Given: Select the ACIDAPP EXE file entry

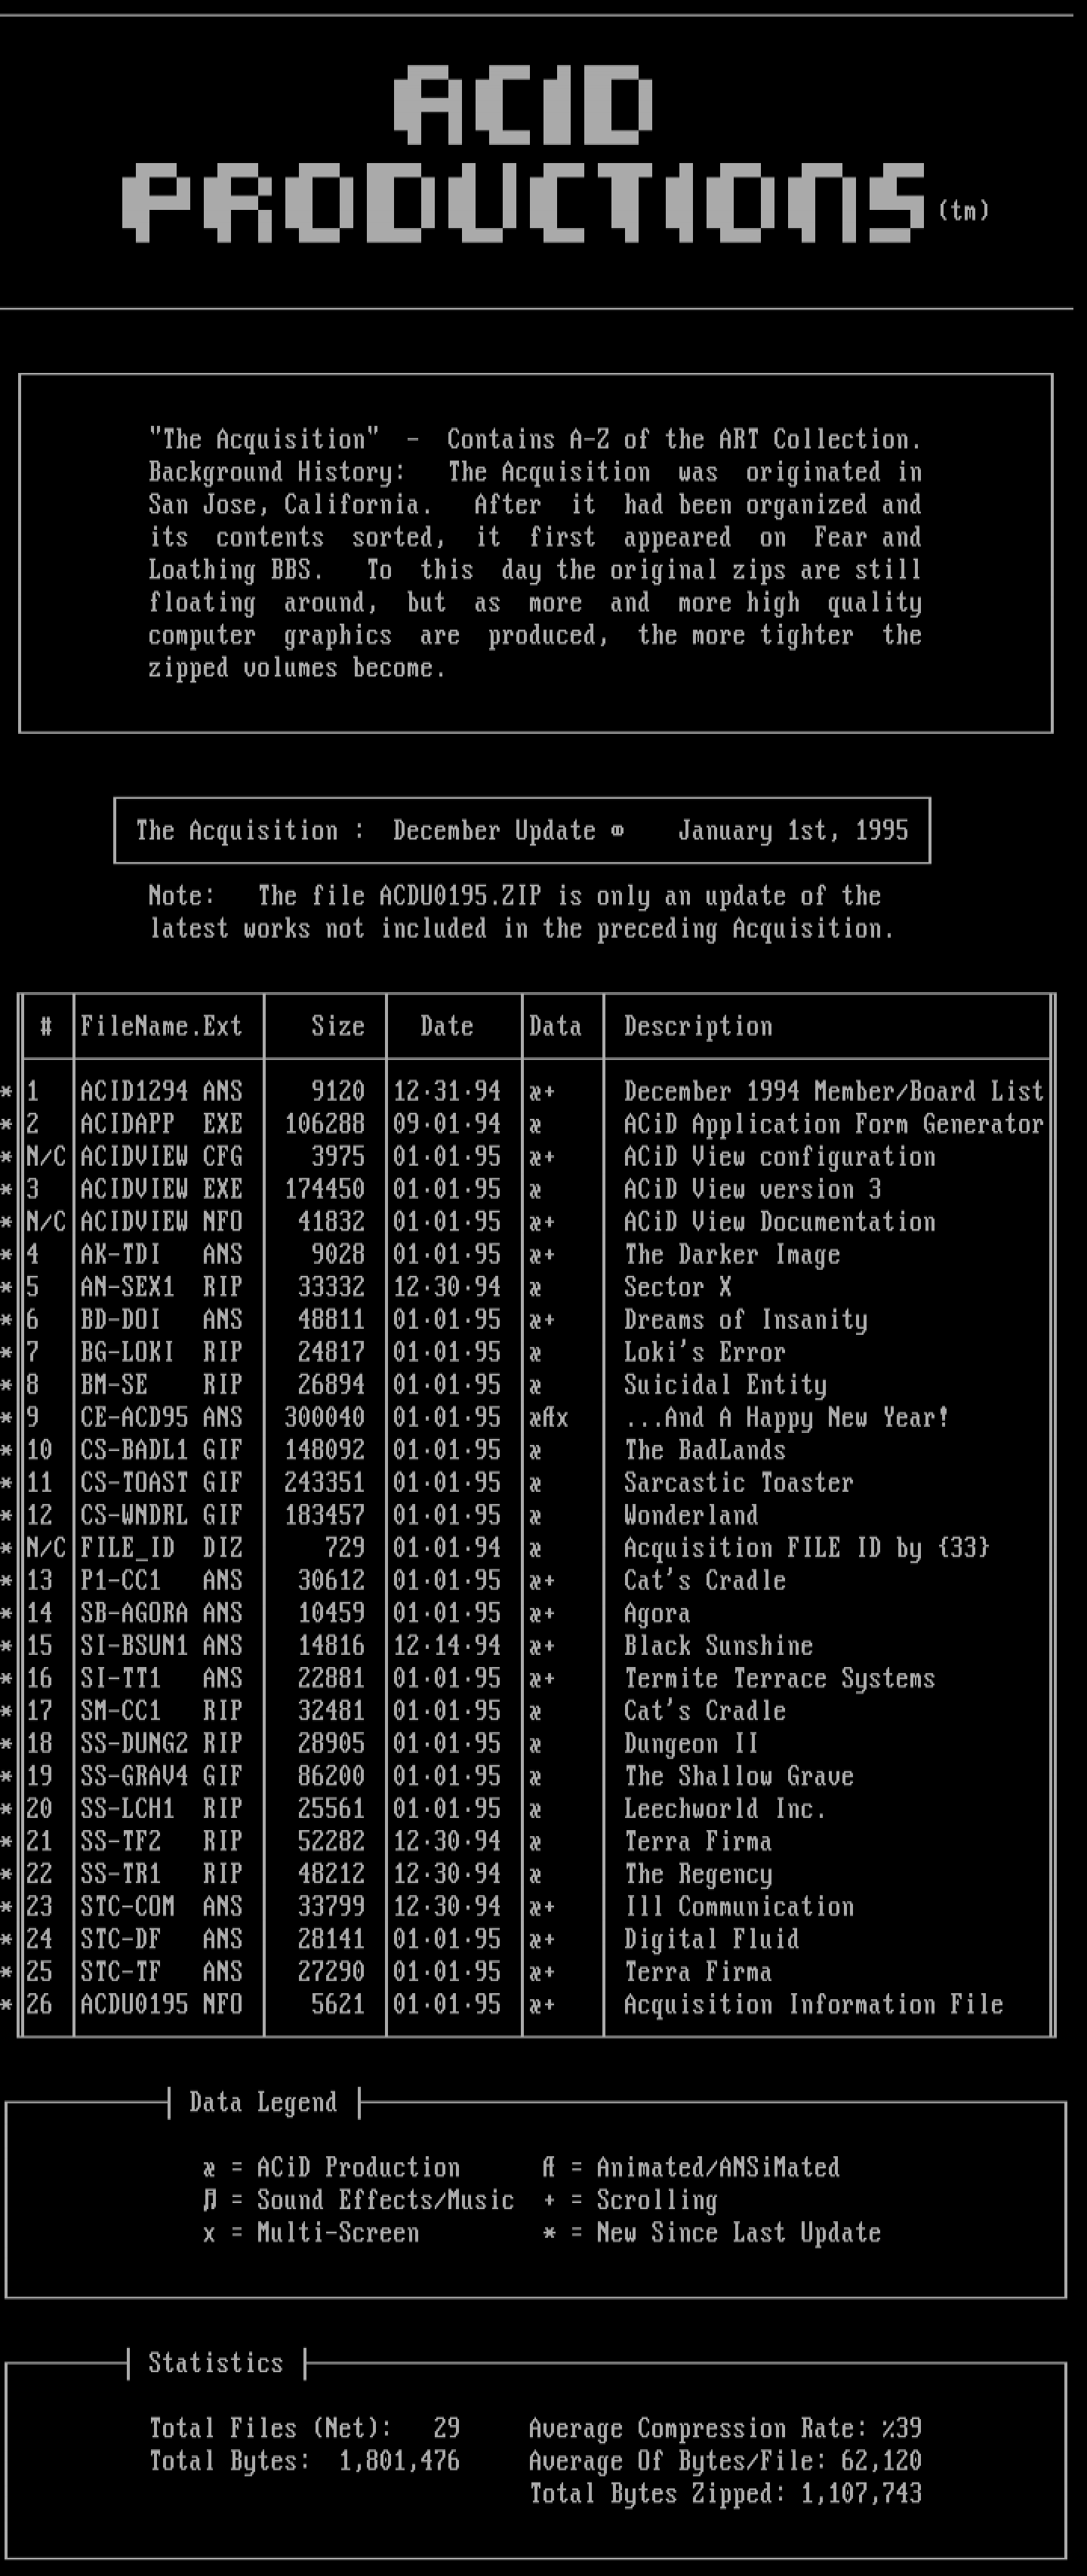Looking at the screenshot, I should coord(160,1124).
